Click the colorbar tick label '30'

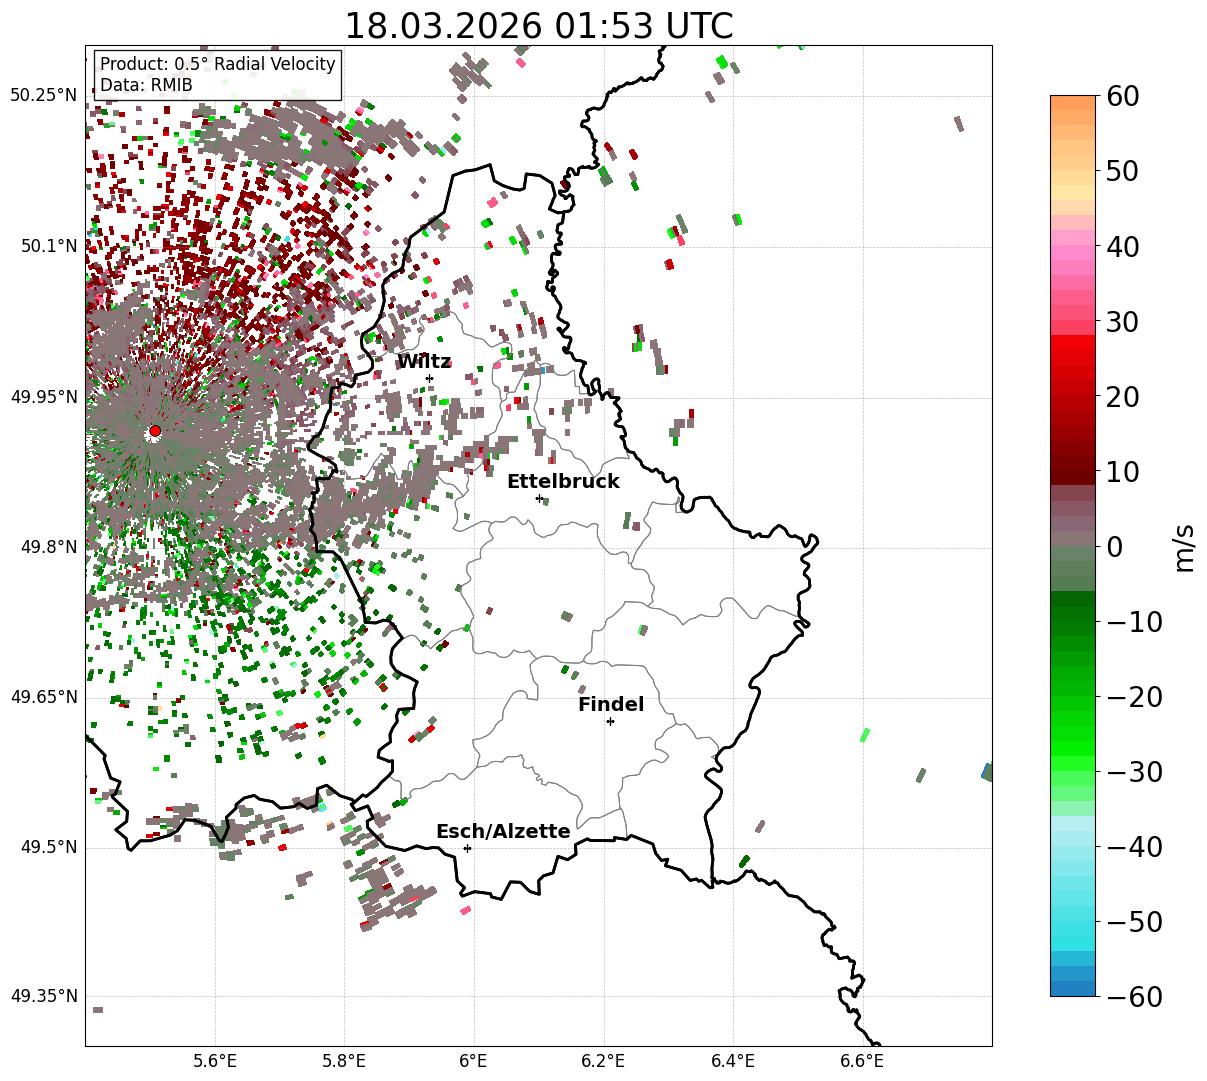point(1121,321)
